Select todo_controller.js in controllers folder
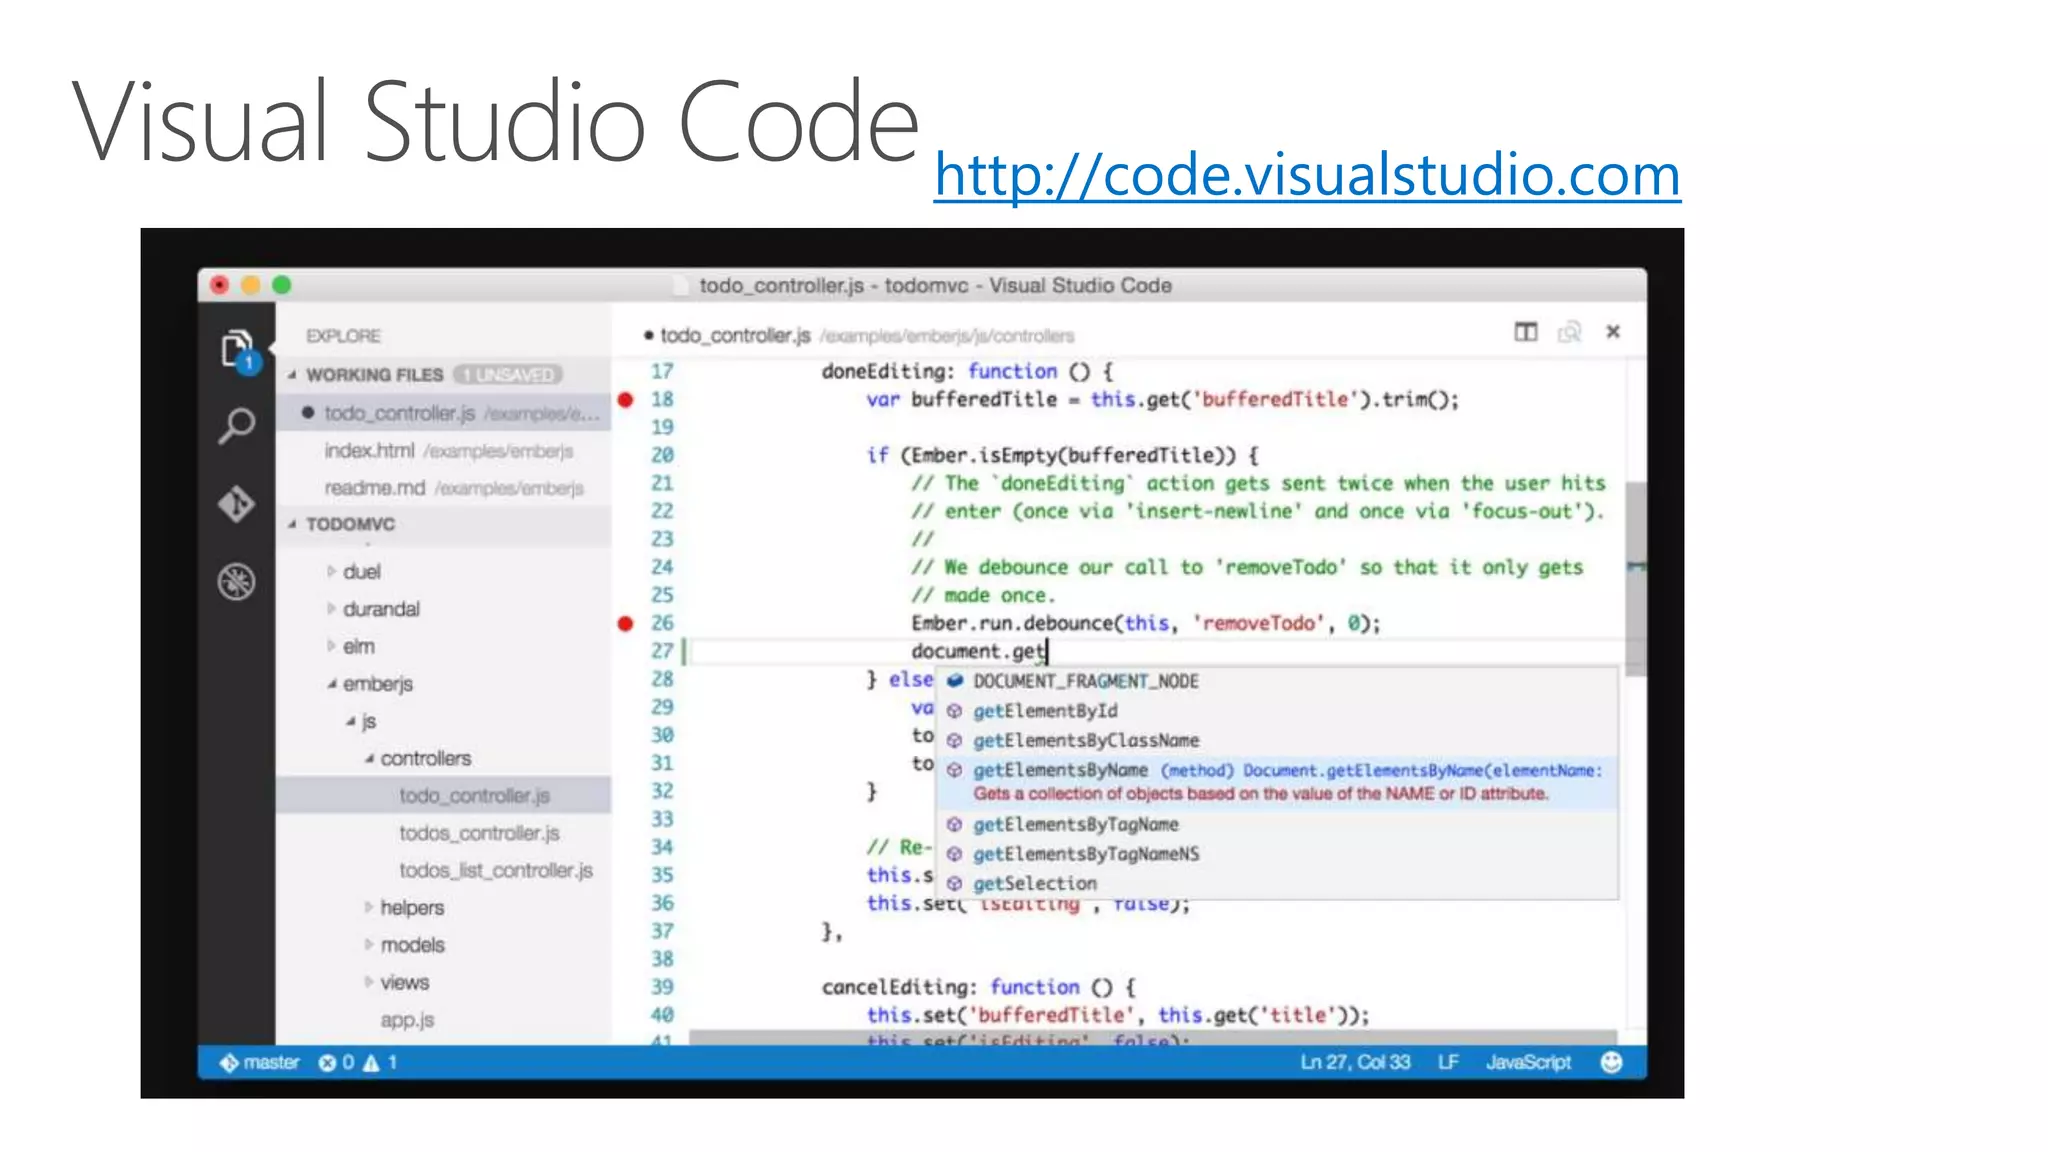 pos(443,796)
